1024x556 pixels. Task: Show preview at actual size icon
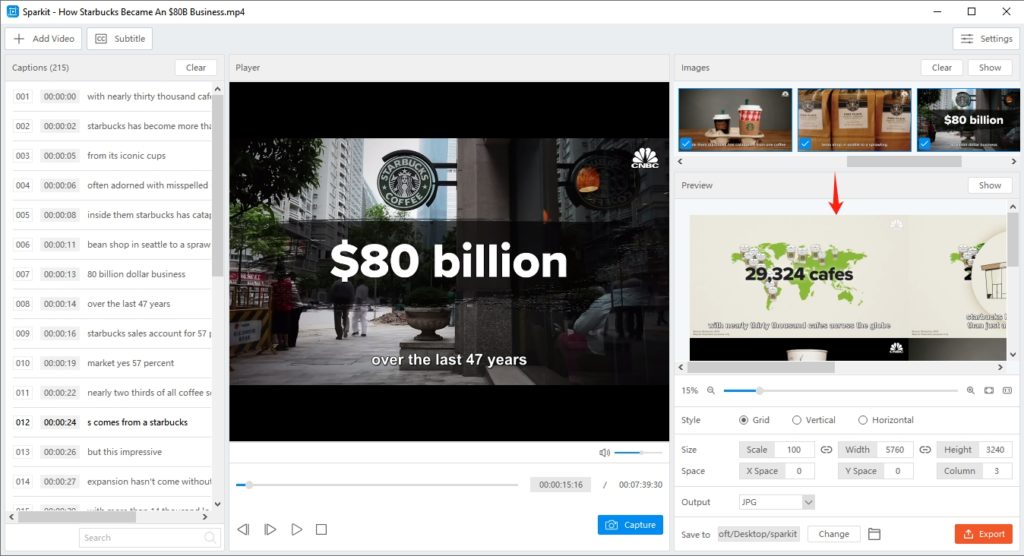[x=1007, y=390]
